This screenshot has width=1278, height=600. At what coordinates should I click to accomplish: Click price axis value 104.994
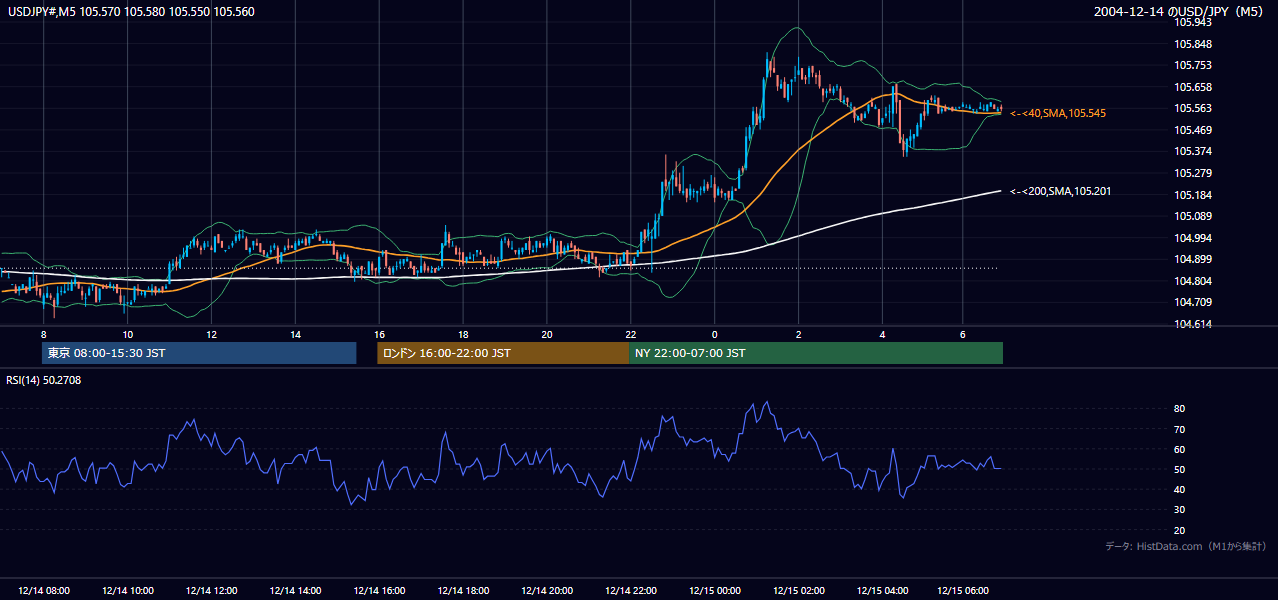[x=1192, y=238]
